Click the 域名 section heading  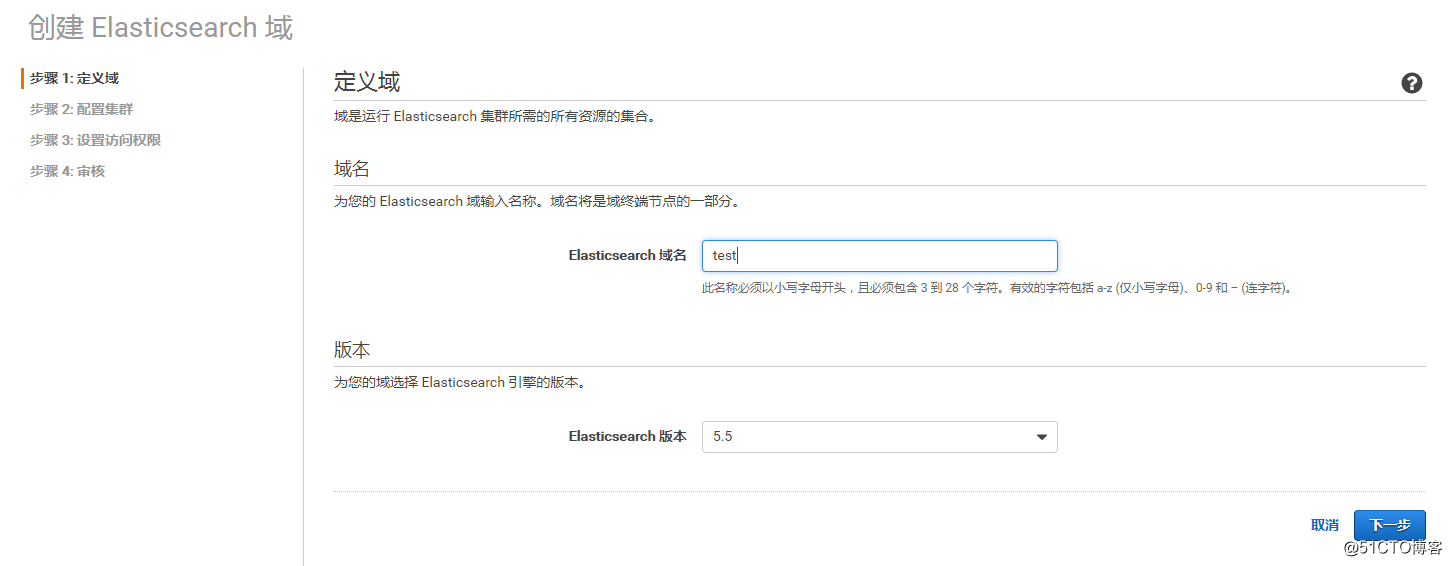click(x=352, y=169)
